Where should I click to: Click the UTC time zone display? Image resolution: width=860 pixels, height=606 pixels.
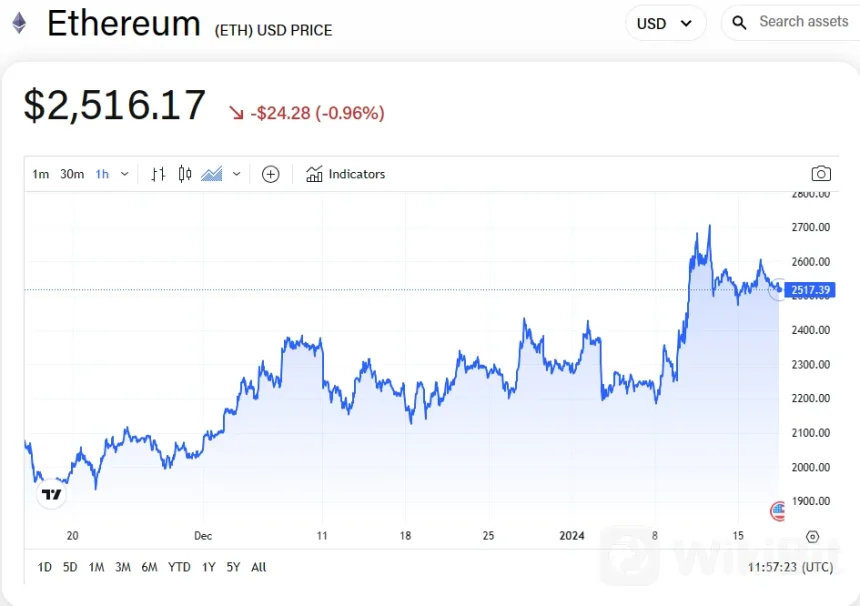pos(790,567)
